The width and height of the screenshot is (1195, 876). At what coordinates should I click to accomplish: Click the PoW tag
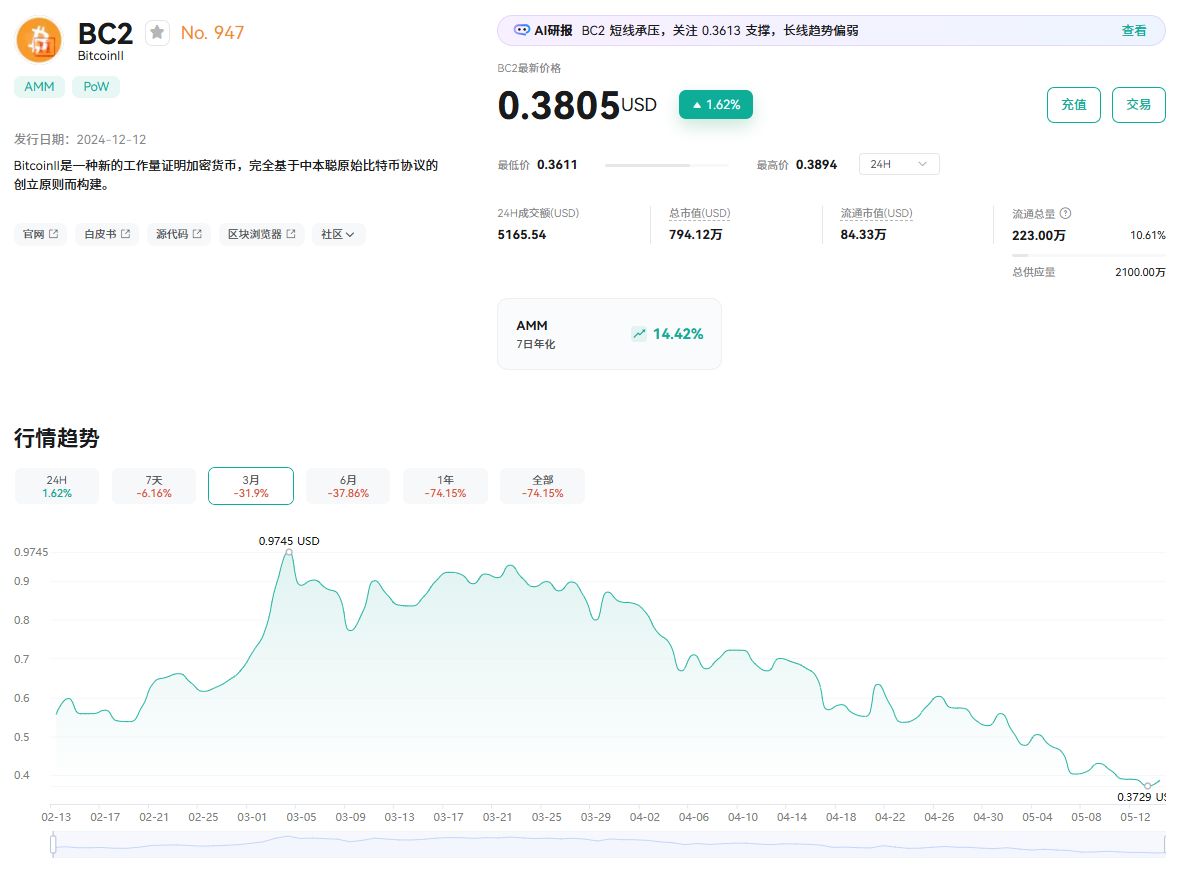coord(96,87)
